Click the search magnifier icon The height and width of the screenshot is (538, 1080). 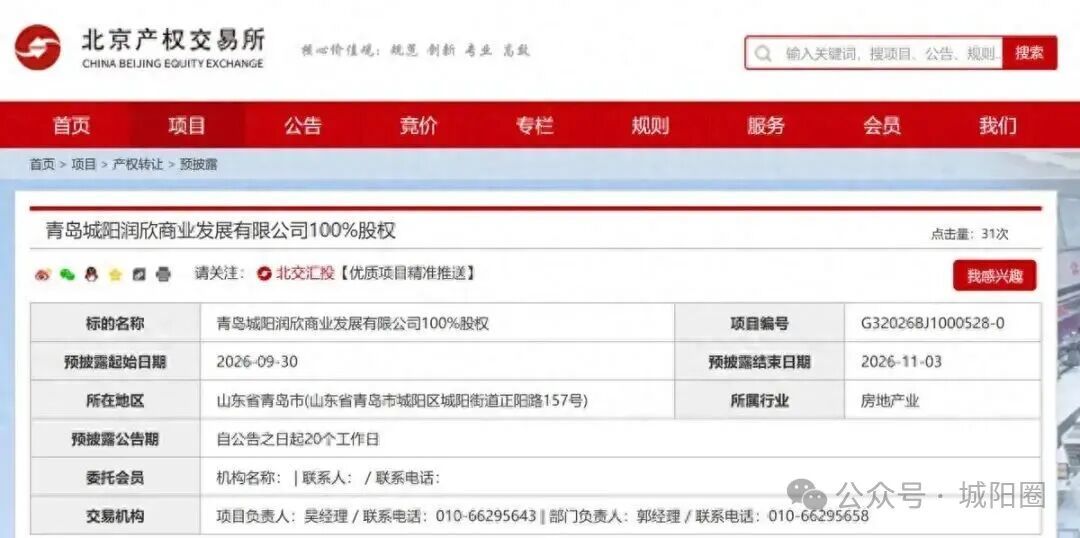click(x=762, y=54)
